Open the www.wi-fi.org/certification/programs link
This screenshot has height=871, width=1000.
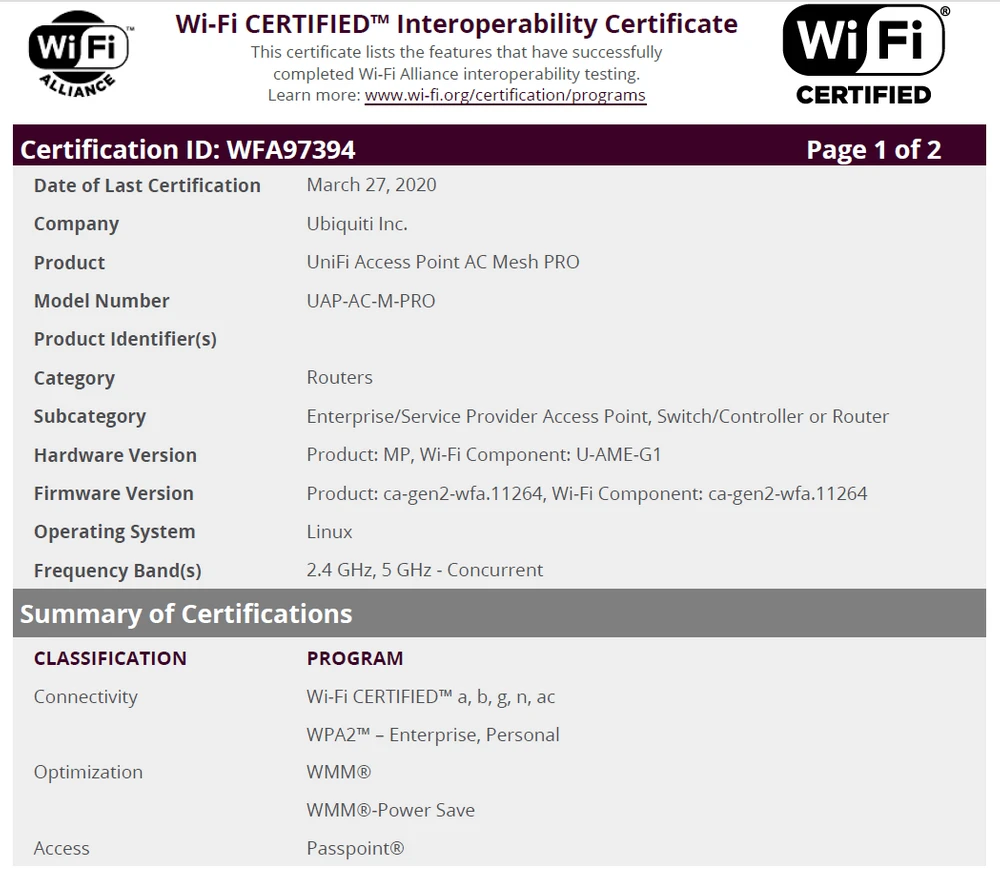[506, 95]
